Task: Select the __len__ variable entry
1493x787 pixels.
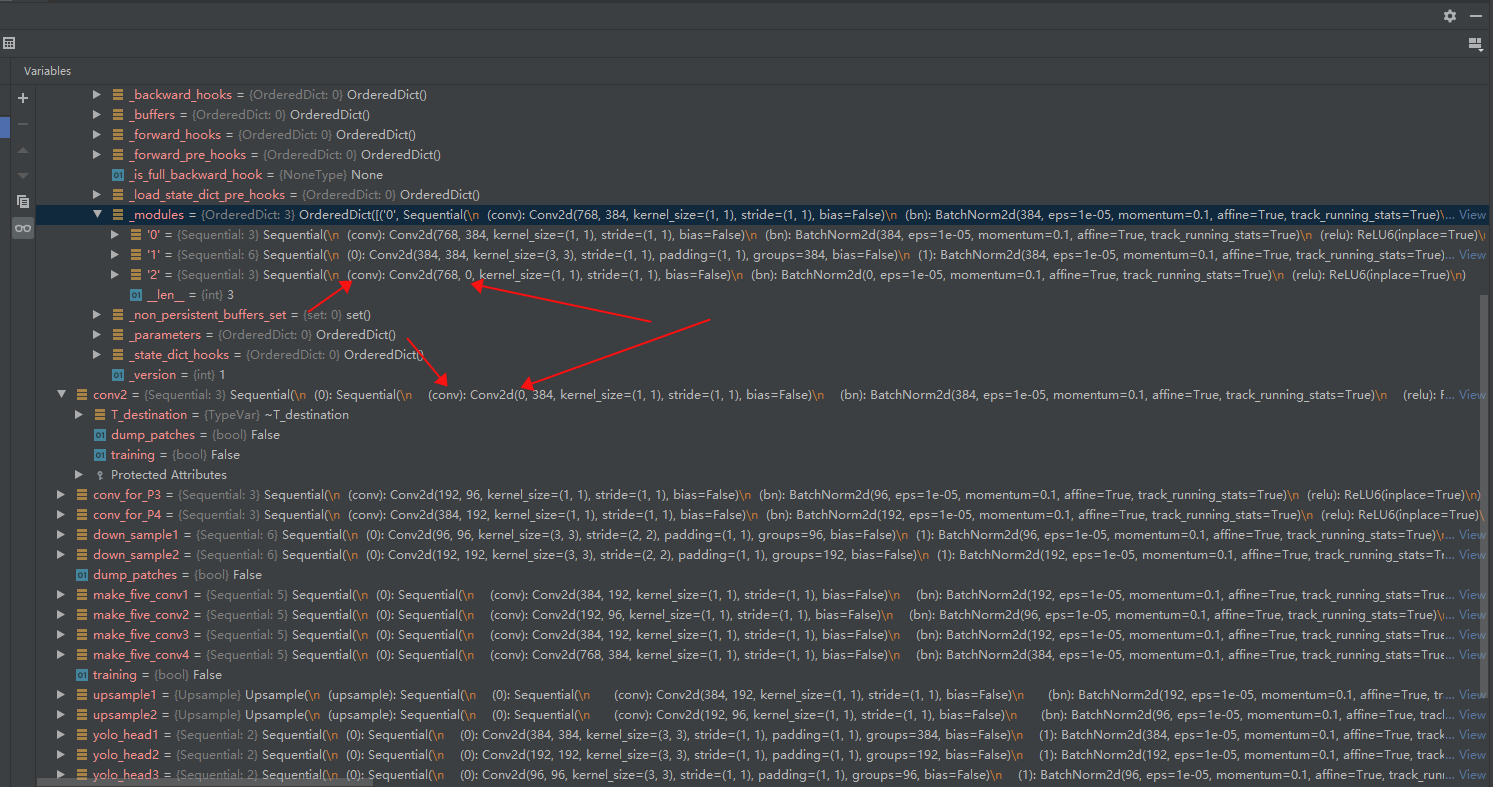Action: pyautogui.click(x=165, y=294)
